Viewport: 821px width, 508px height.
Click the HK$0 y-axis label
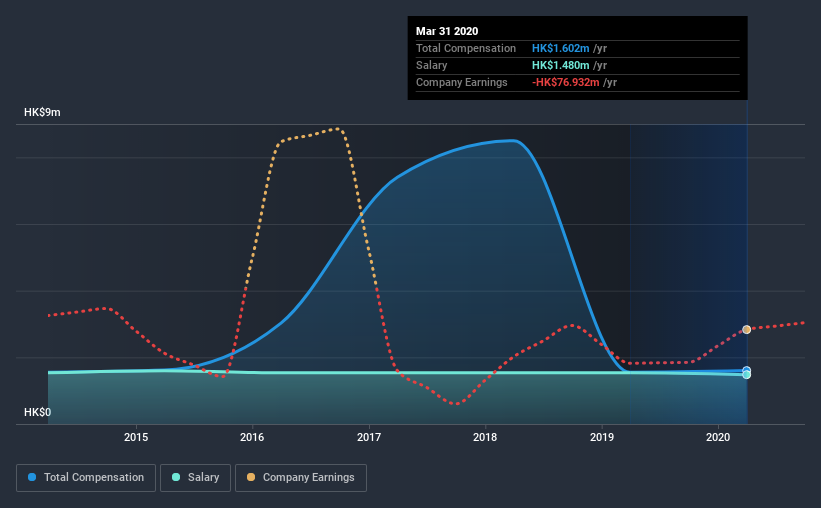click(x=38, y=412)
